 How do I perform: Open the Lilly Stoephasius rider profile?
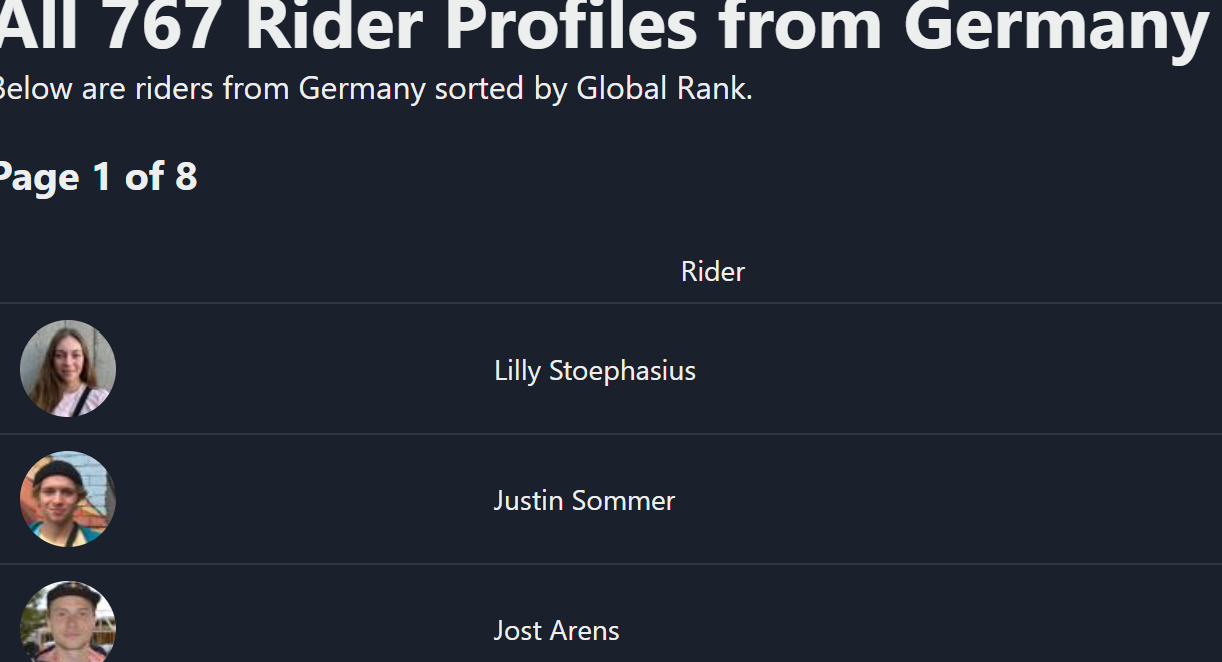point(594,371)
